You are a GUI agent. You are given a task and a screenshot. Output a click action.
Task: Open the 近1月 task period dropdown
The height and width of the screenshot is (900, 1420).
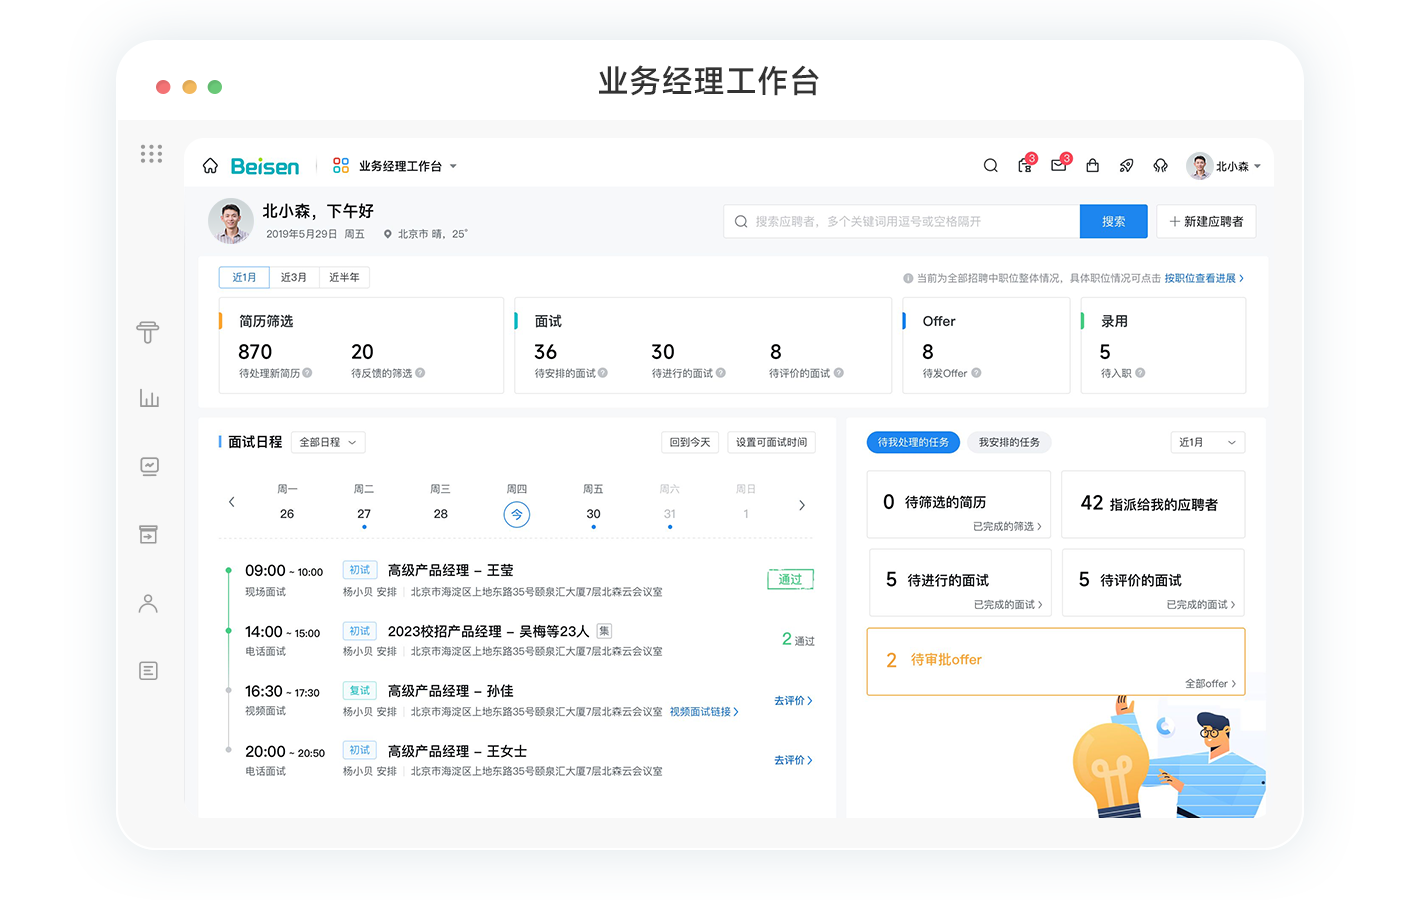(1207, 442)
